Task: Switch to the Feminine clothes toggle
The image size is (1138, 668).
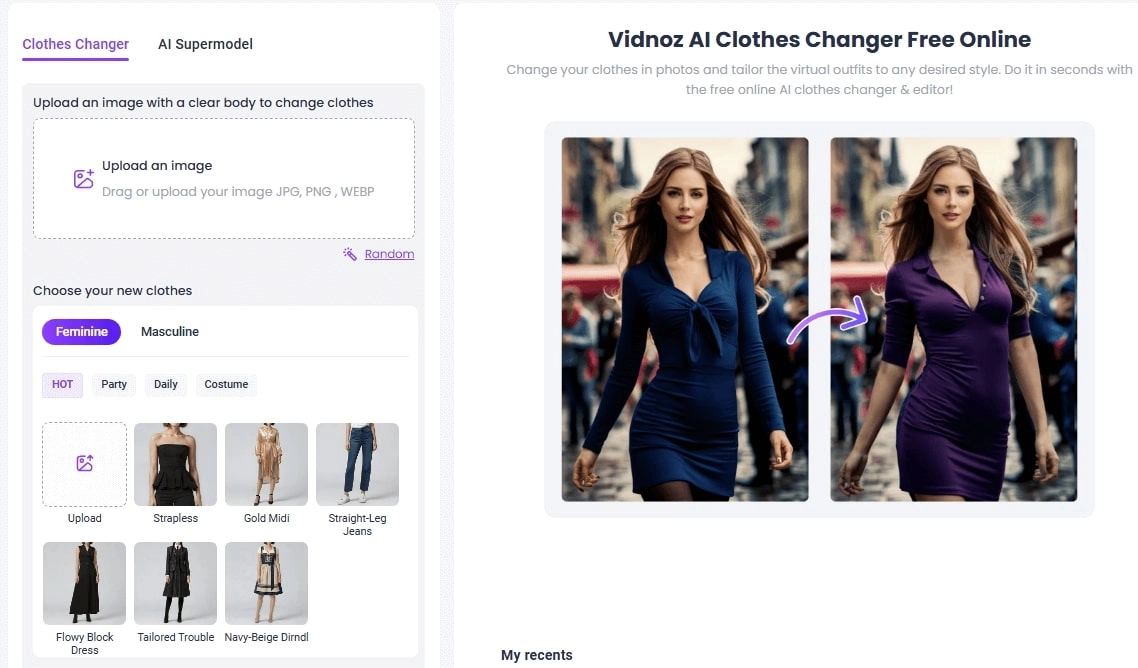Action: coord(81,332)
